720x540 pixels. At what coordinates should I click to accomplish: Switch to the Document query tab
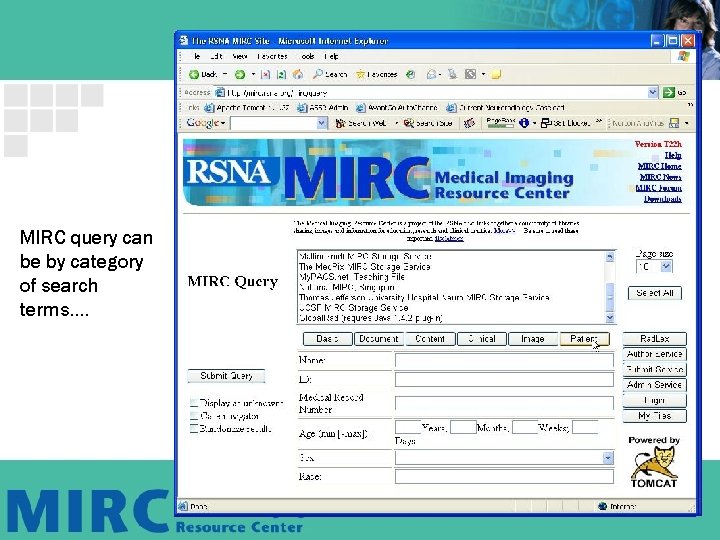(x=379, y=339)
